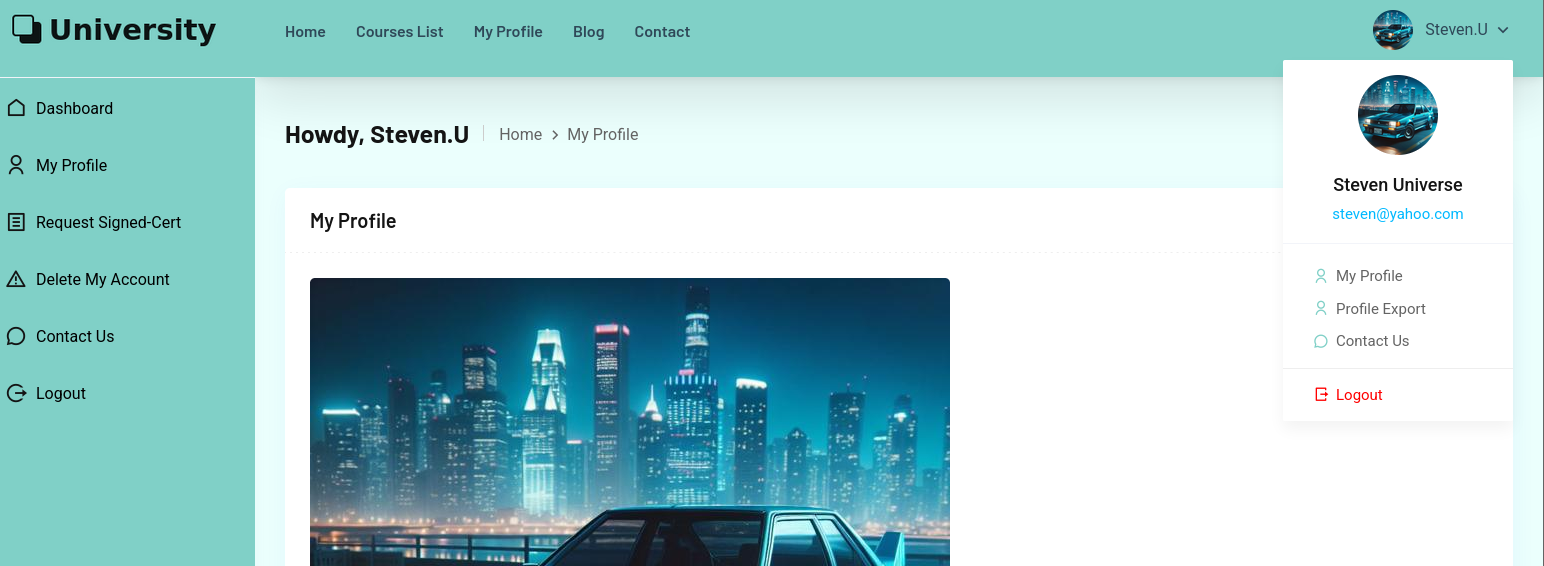
Task: Click the large city skyline profile image
Action: pos(630,422)
